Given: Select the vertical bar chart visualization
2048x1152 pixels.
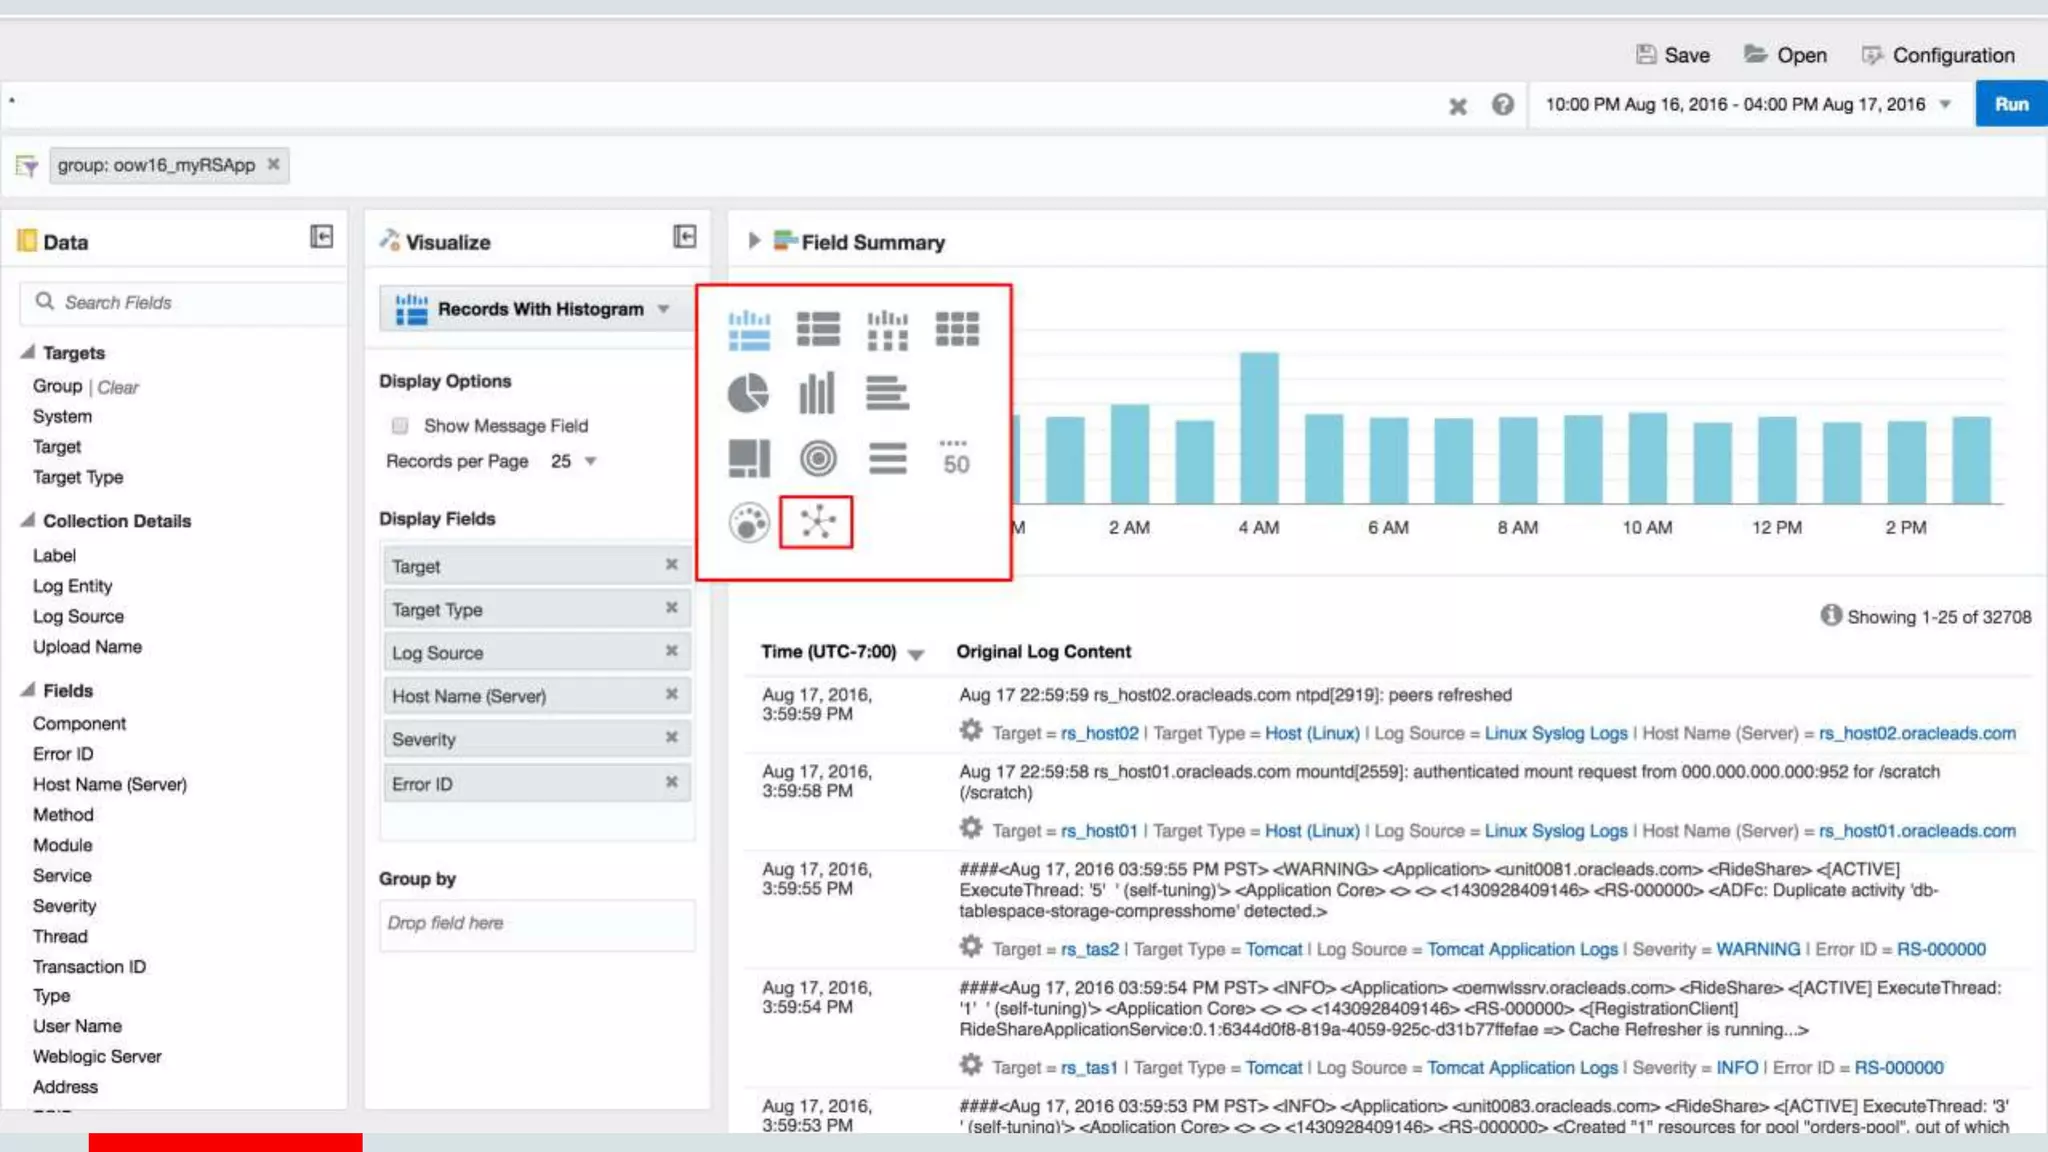Looking at the screenshot, I should [816, 393].
